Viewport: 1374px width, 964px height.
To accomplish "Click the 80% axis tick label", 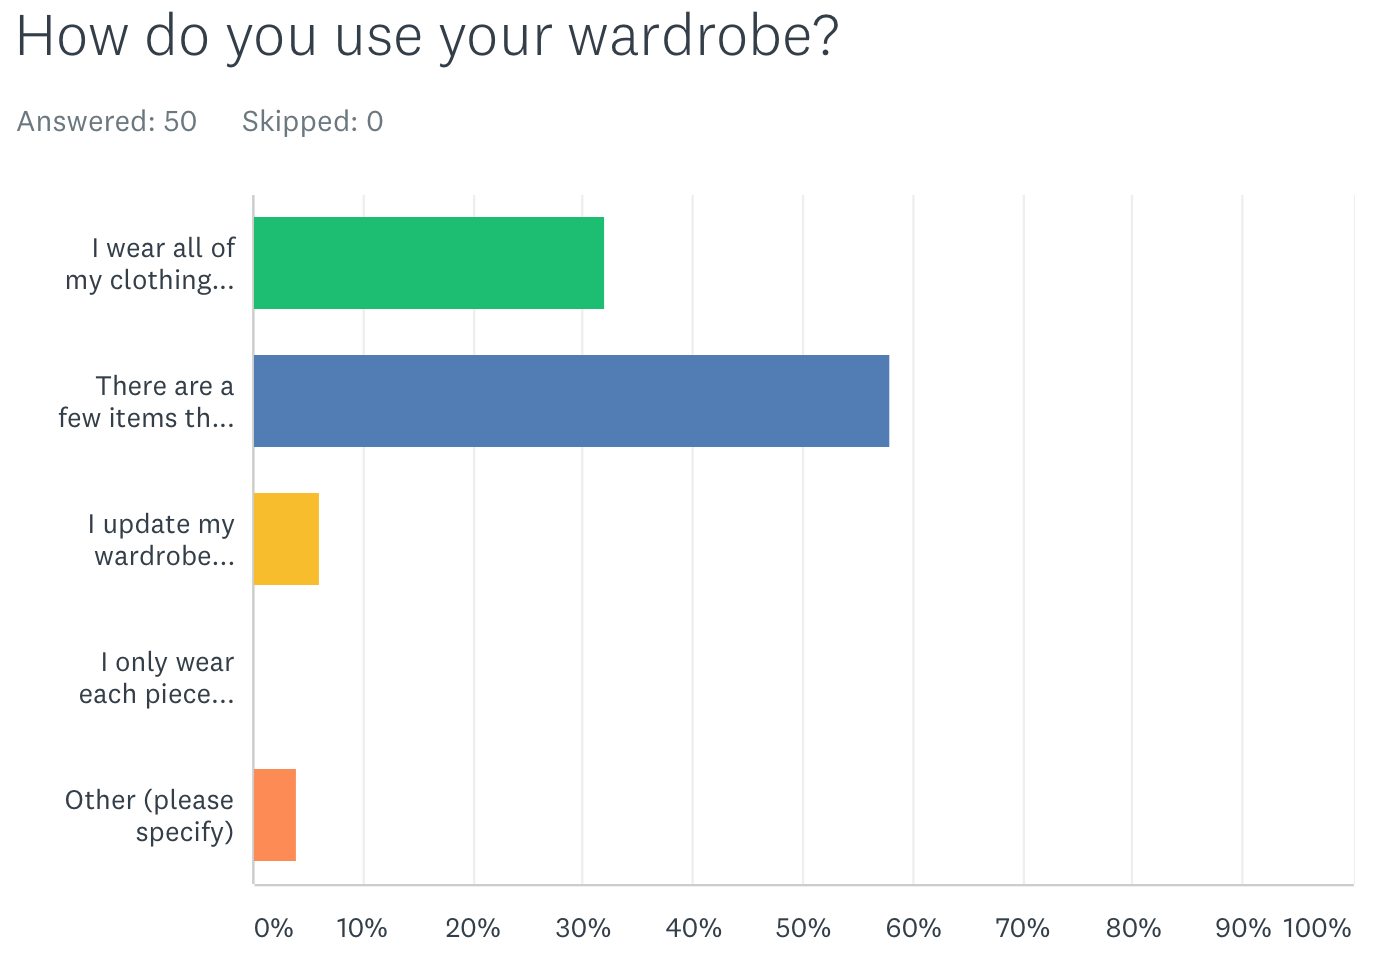I will click(x=1133, y=928).
